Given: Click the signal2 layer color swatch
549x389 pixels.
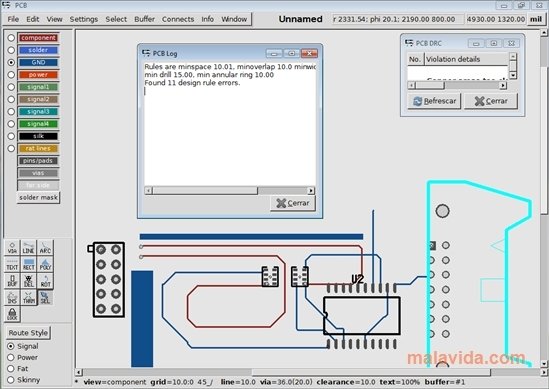Looking at the screenshot, I should (x=38, y=99).
